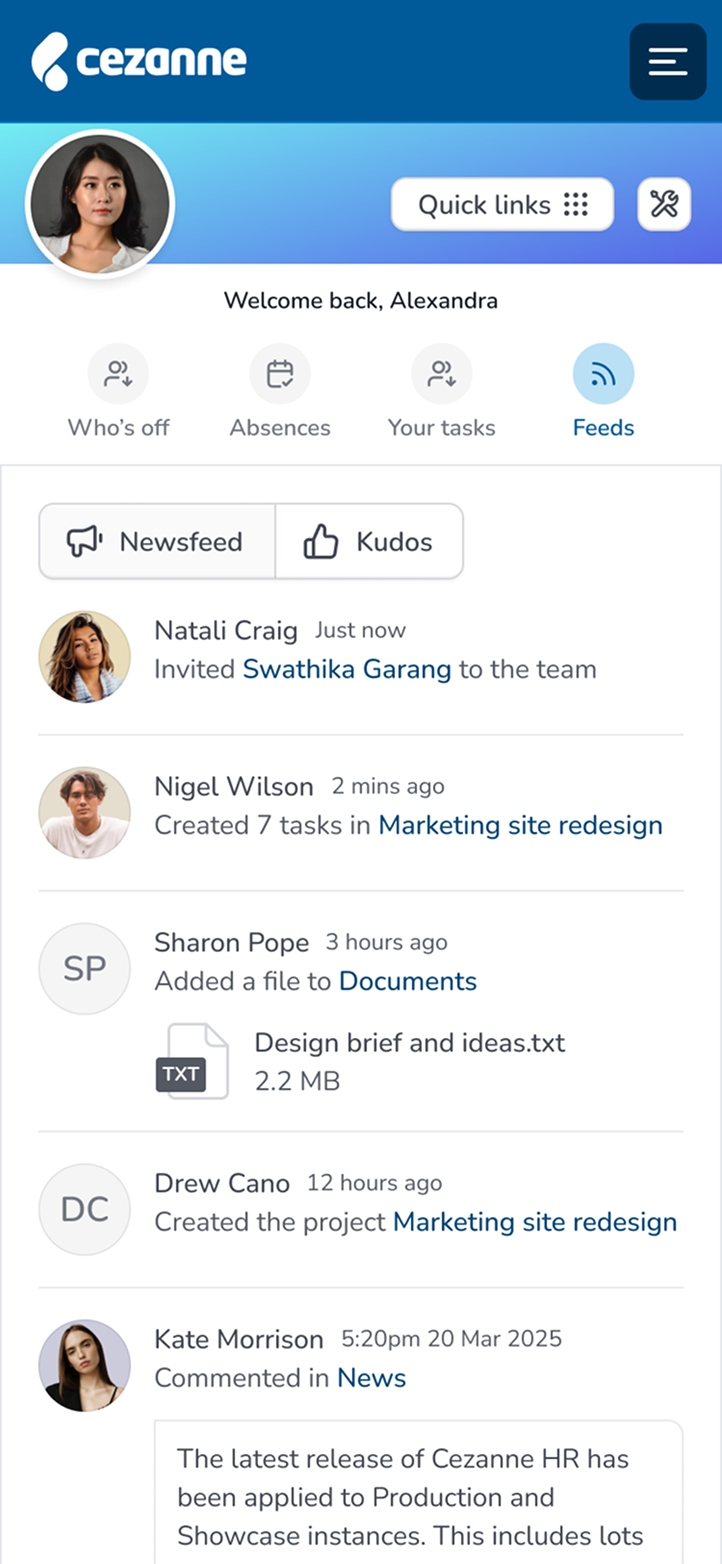Switch to the Newsfeed tab

click(157, 541)
